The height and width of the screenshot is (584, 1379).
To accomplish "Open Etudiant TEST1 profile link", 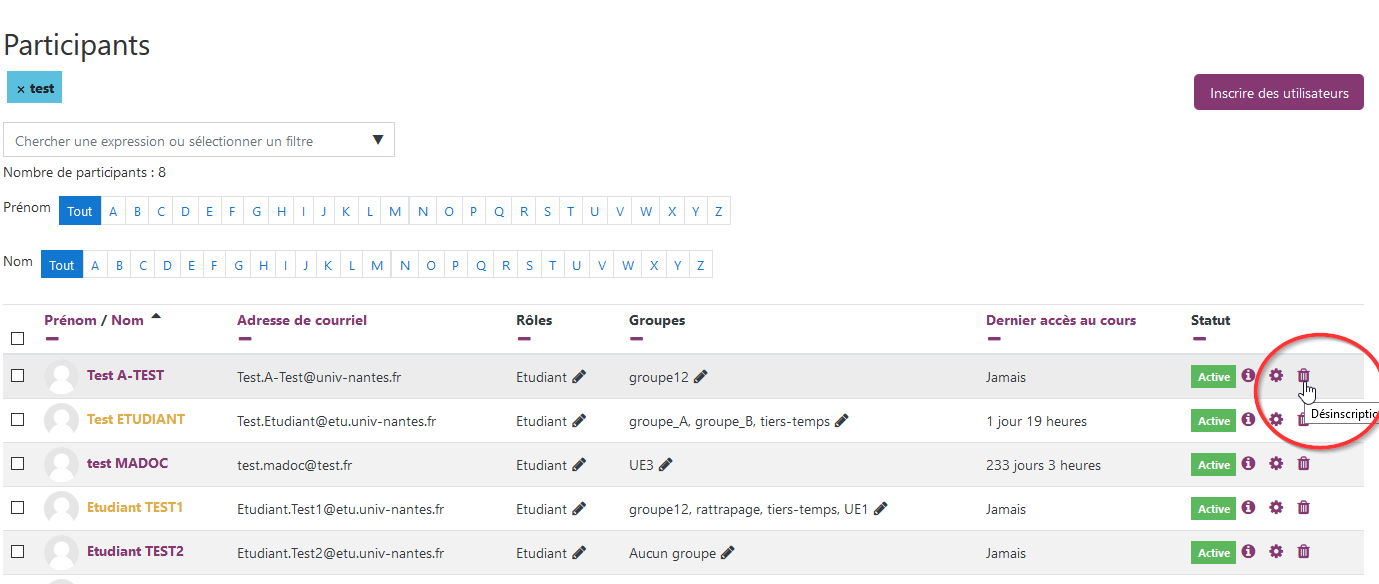I will (135, 508).
